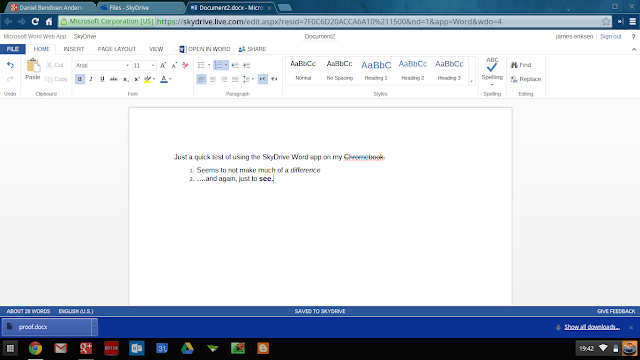
Task: Align text left
Action: pyautogui.click(x=201, y=79)
